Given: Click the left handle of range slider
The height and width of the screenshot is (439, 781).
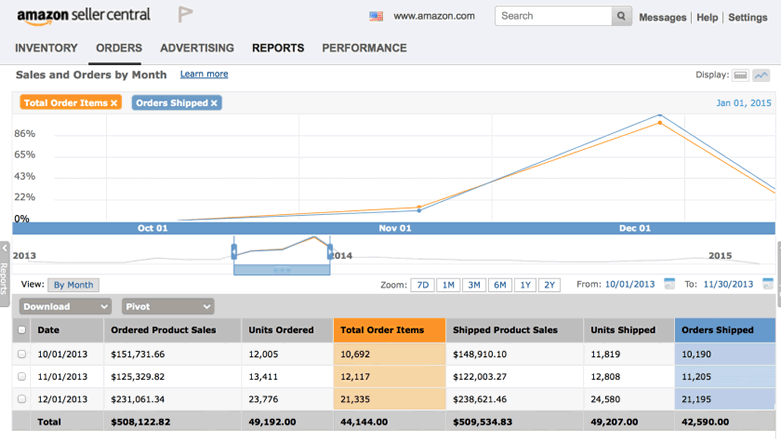Looking at the screenshot, I should click(234, 252).
